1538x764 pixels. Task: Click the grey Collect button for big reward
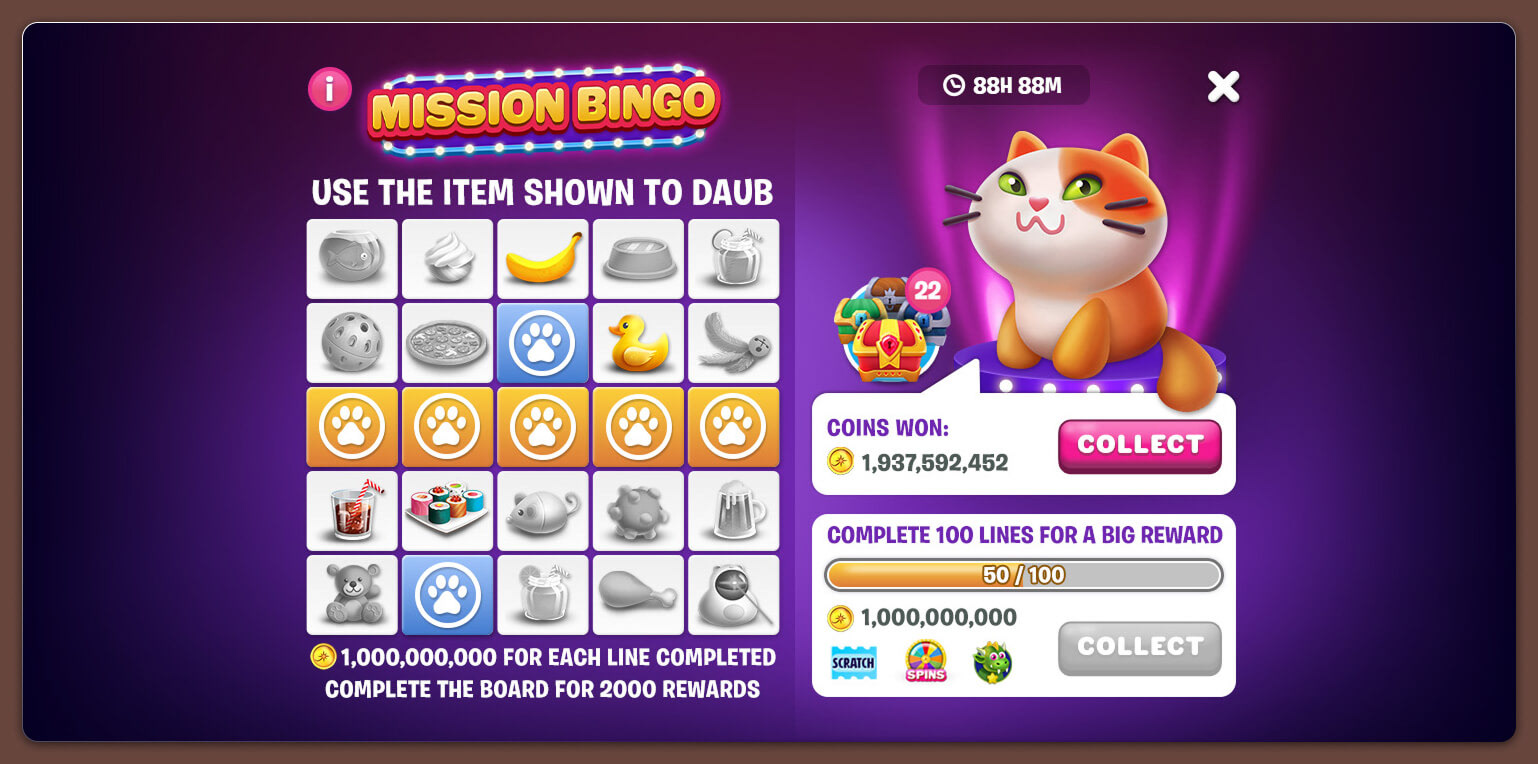1140,648
